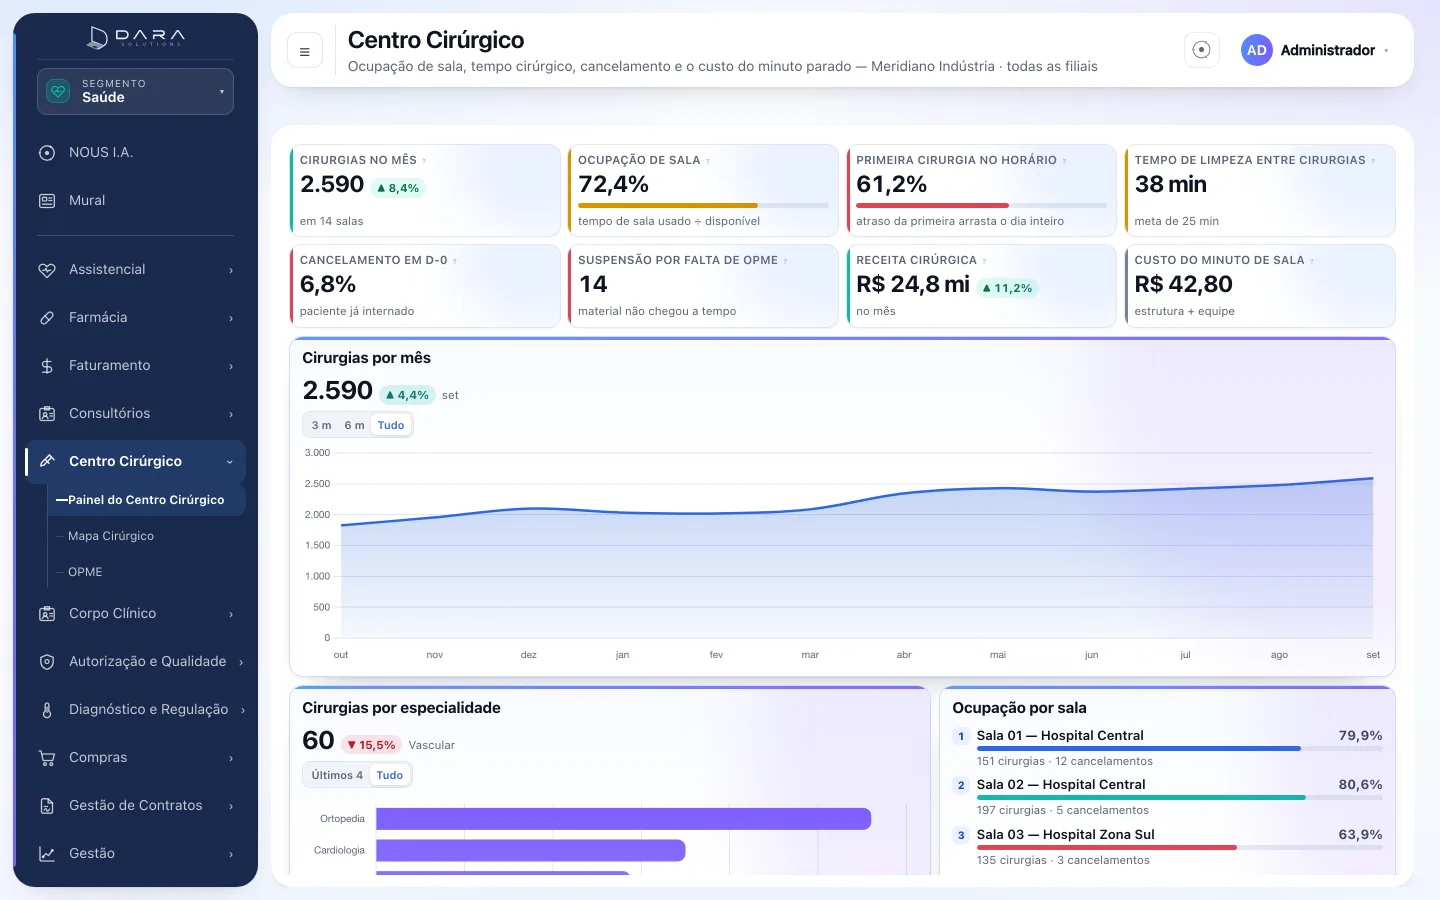Viewport: 1440px width, 900px height.
Task: Click the Sala 01 Hospital Central occupancy bar
Action: [1179, 748]
